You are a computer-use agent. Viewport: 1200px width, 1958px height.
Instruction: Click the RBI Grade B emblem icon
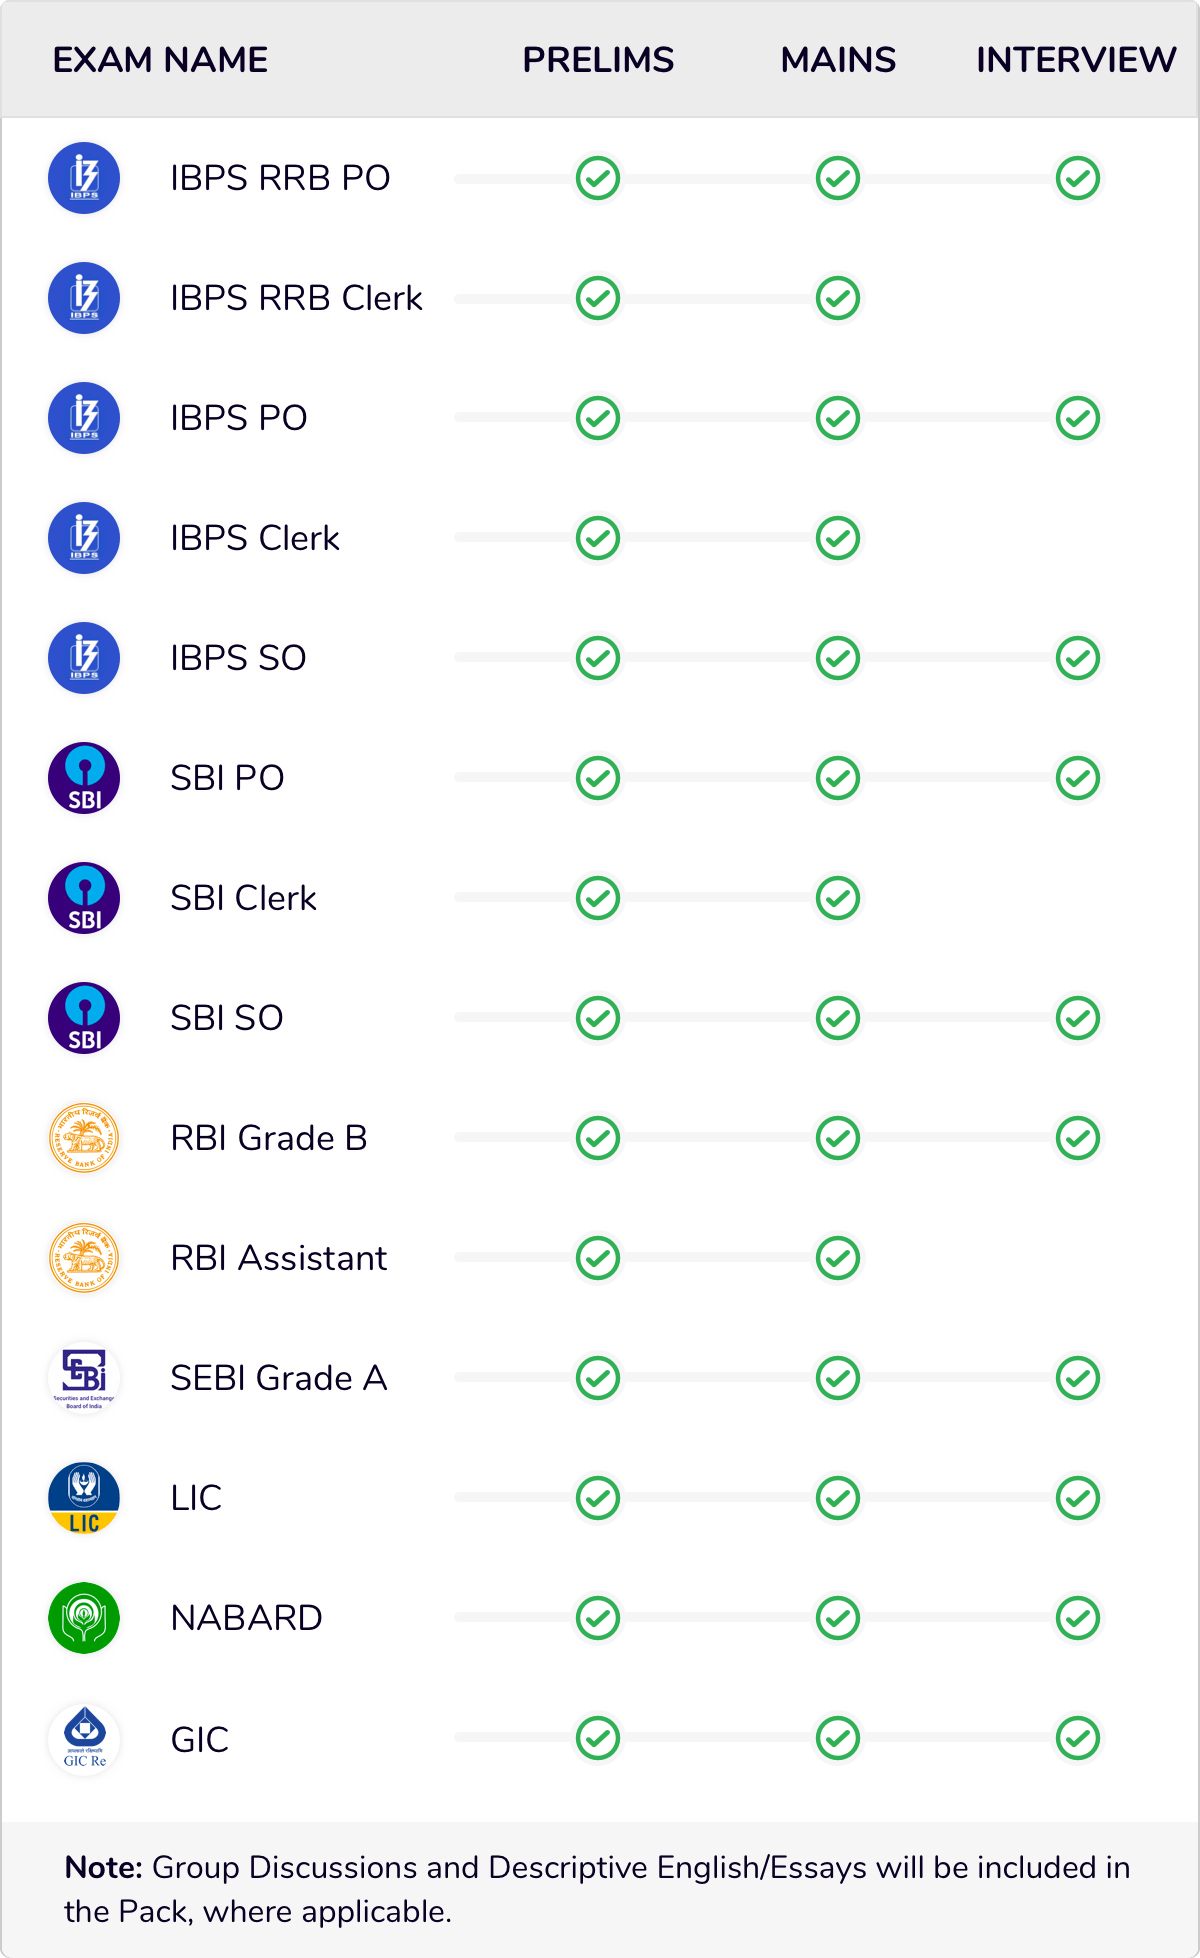click(84, 1138)
